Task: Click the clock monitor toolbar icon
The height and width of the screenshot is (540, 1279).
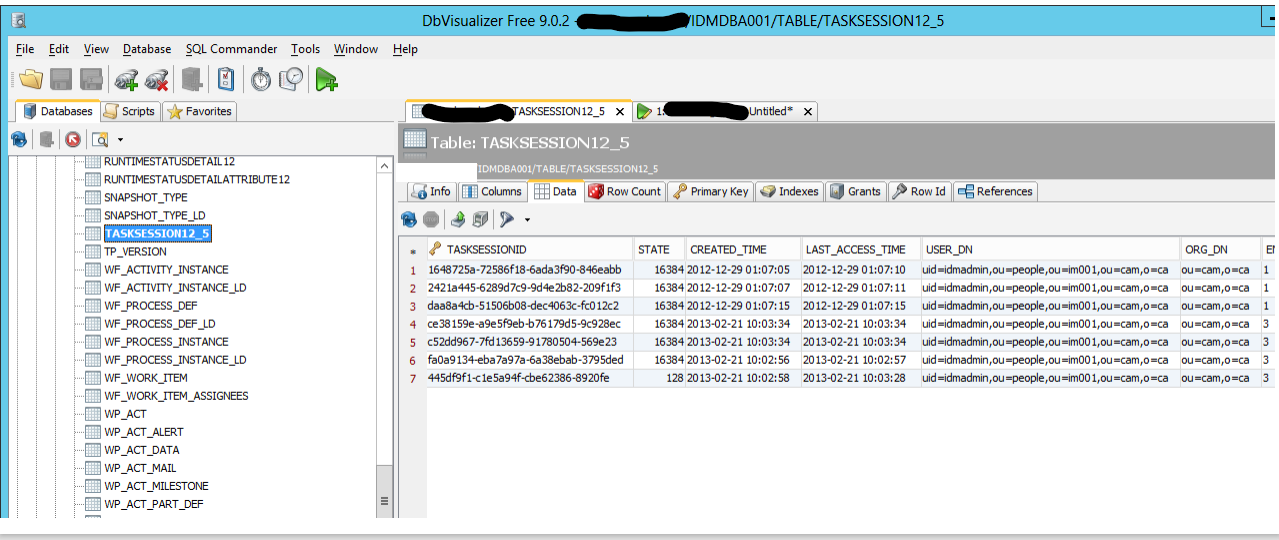Action: click(x=292, y=79)
